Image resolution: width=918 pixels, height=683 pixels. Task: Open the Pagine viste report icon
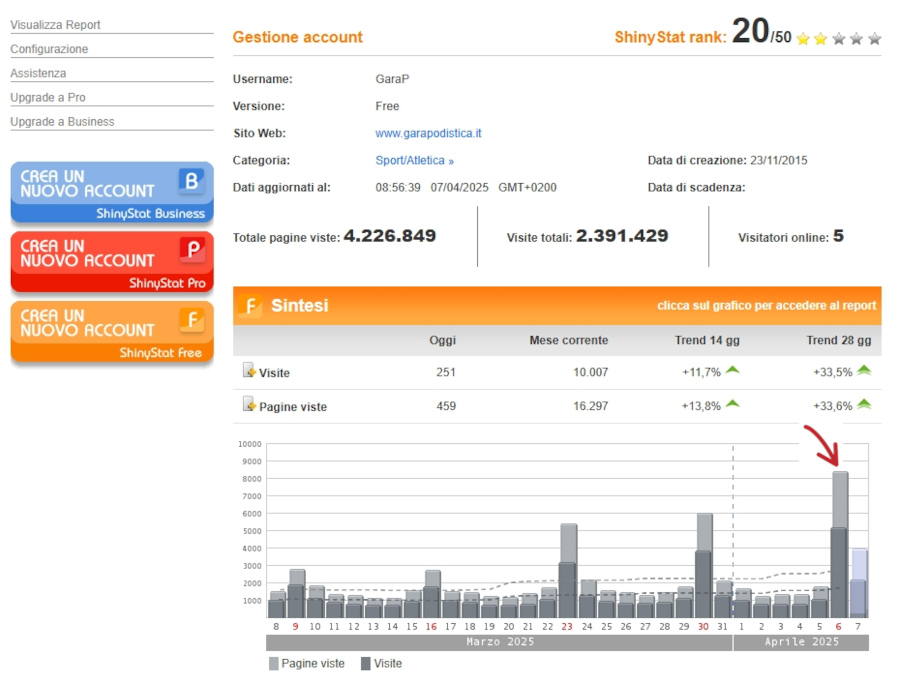[x=249, y=404]
